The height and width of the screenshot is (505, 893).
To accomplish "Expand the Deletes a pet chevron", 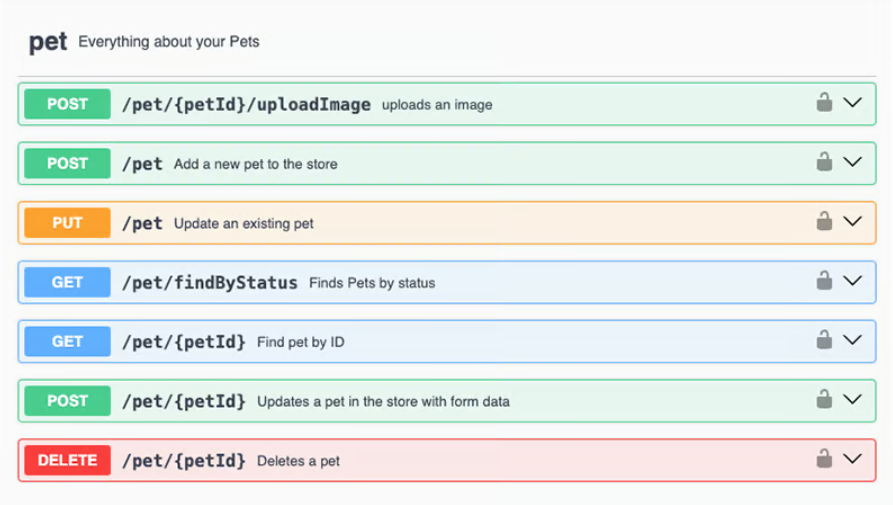I will (x=852, y=460).
